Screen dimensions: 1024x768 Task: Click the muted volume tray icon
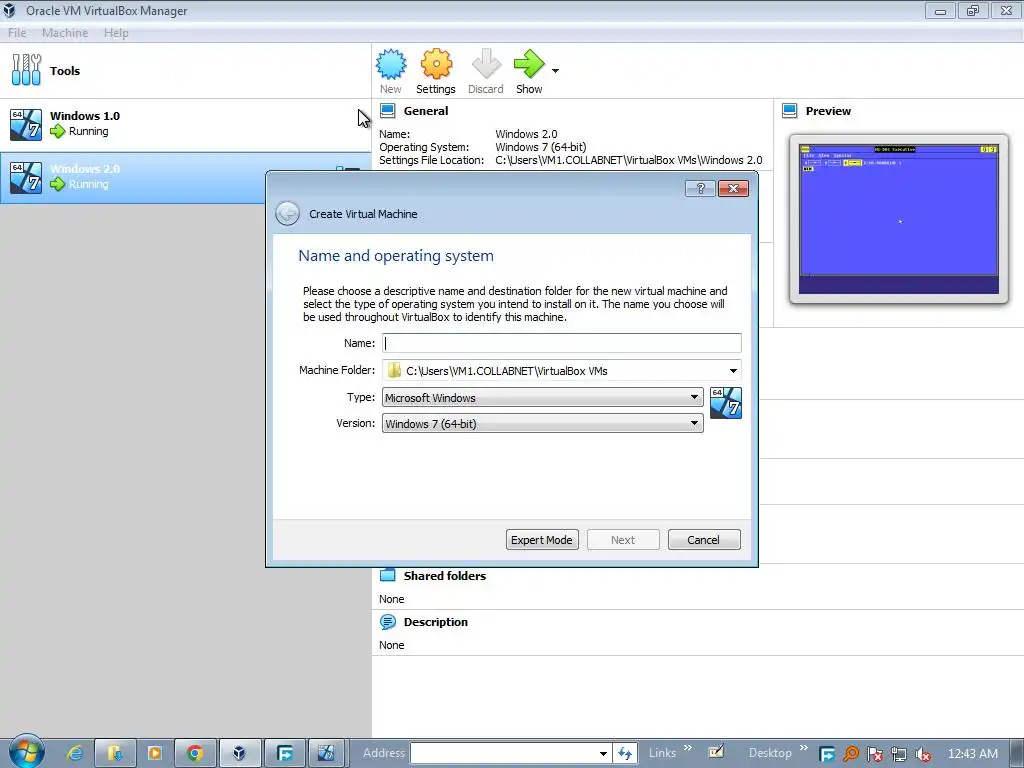click(923, 754)
